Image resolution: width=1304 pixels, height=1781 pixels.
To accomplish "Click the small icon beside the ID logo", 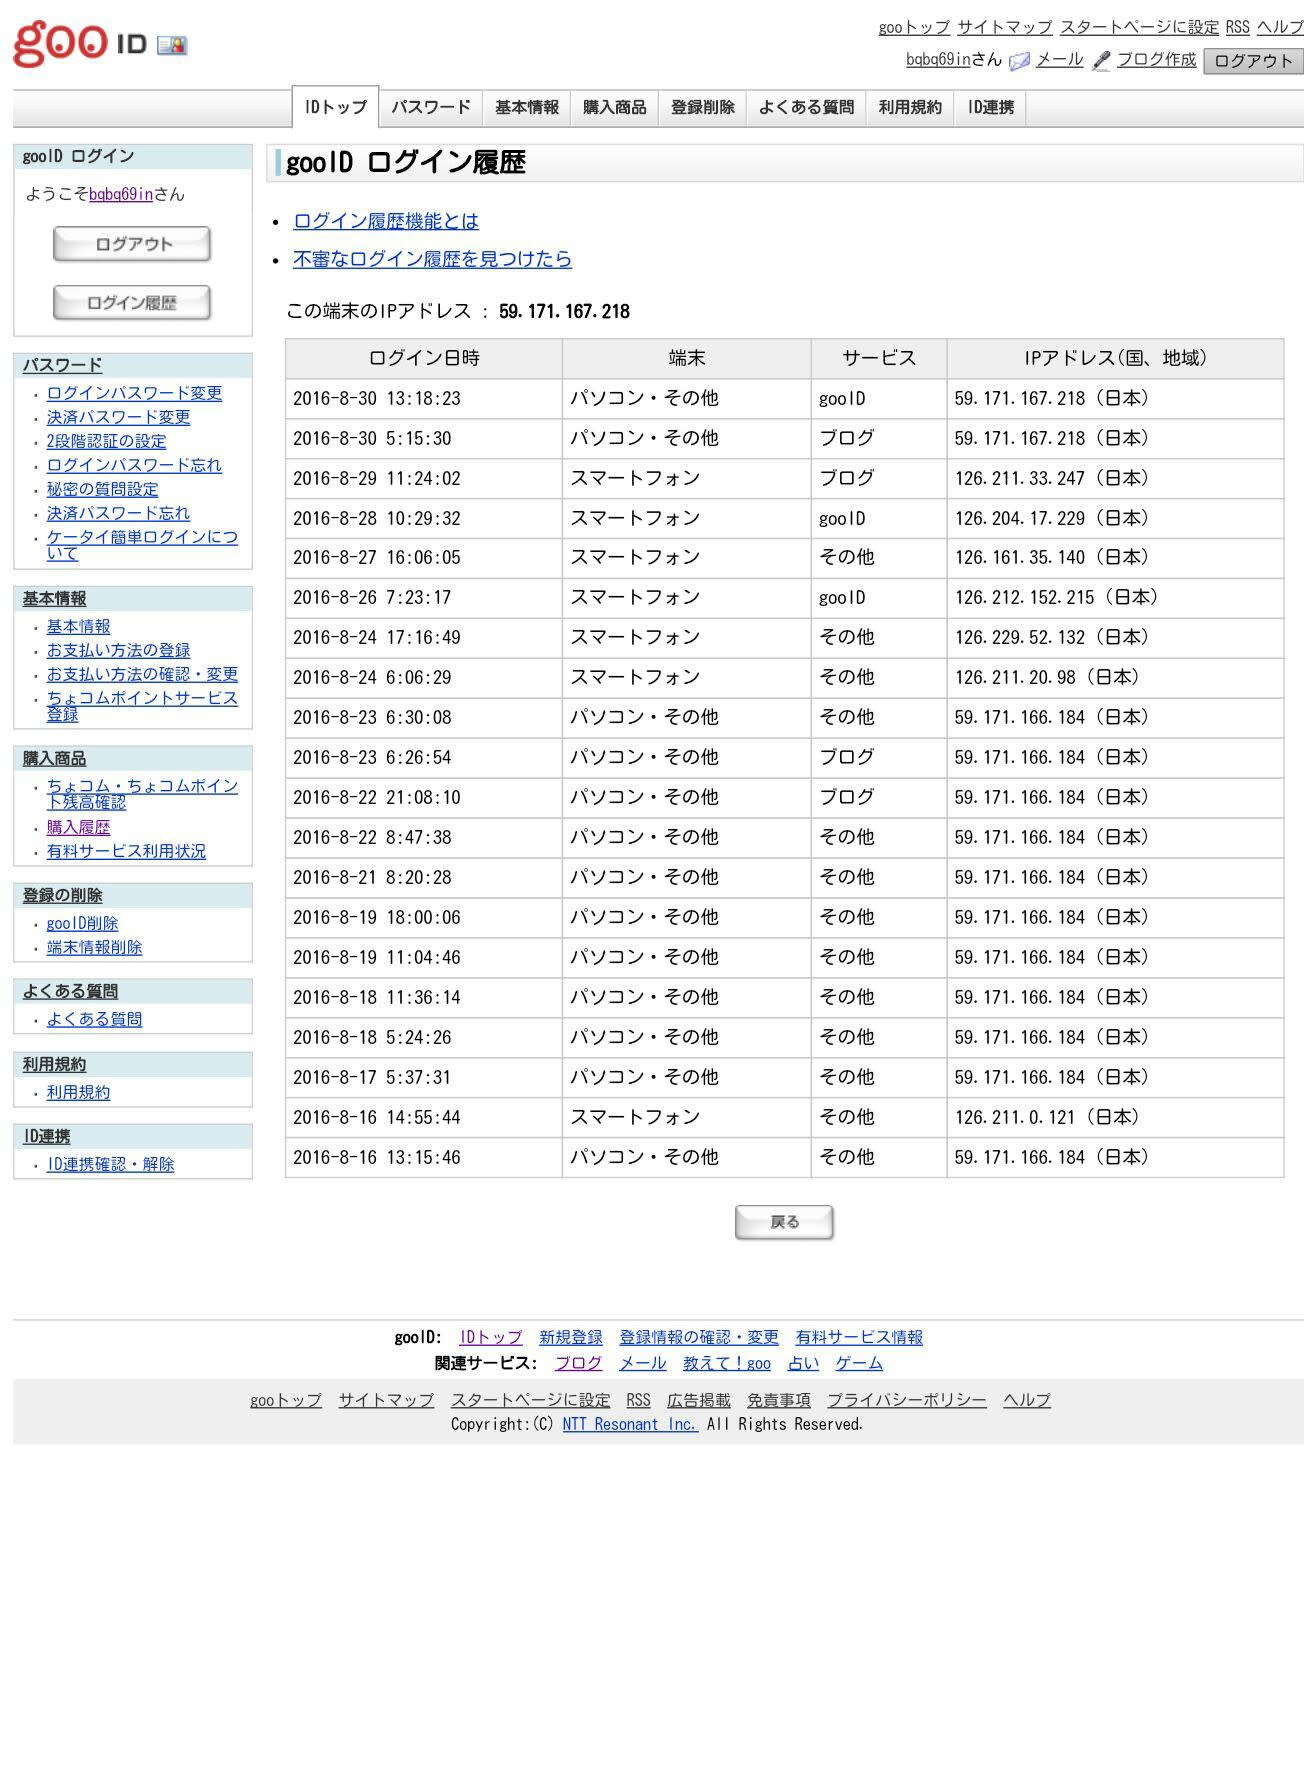I will (172, 45).
